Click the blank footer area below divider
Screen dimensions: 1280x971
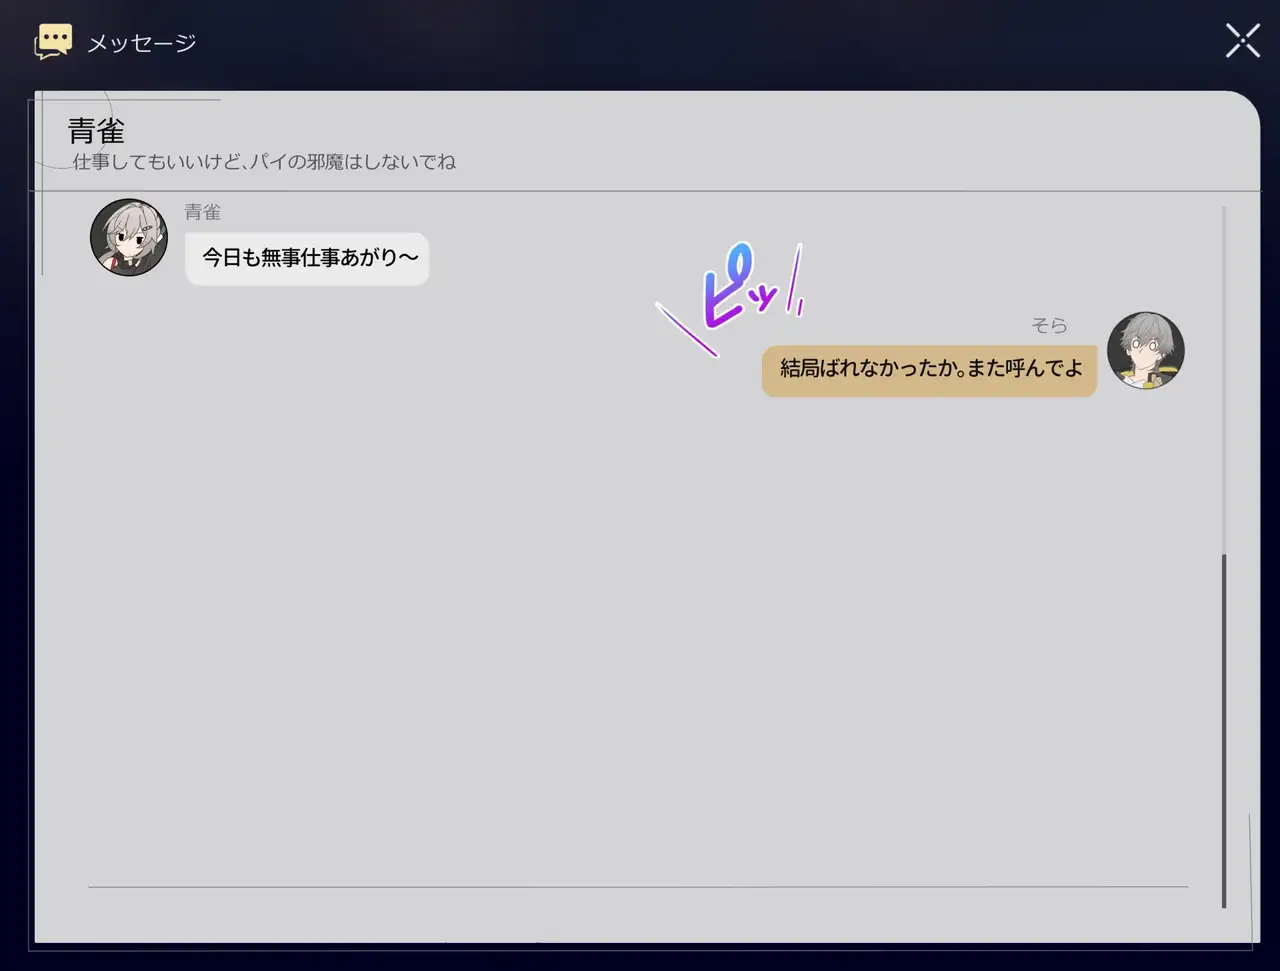click(638, 915)
